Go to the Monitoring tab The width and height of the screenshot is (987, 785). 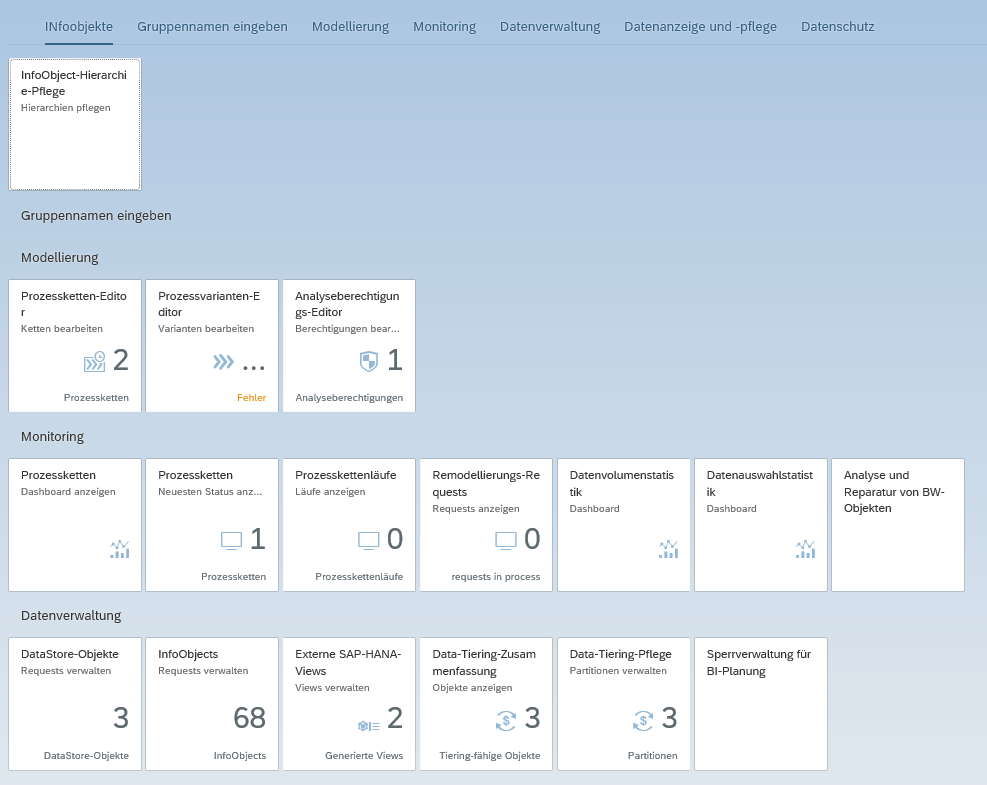[x=444, y=26]
